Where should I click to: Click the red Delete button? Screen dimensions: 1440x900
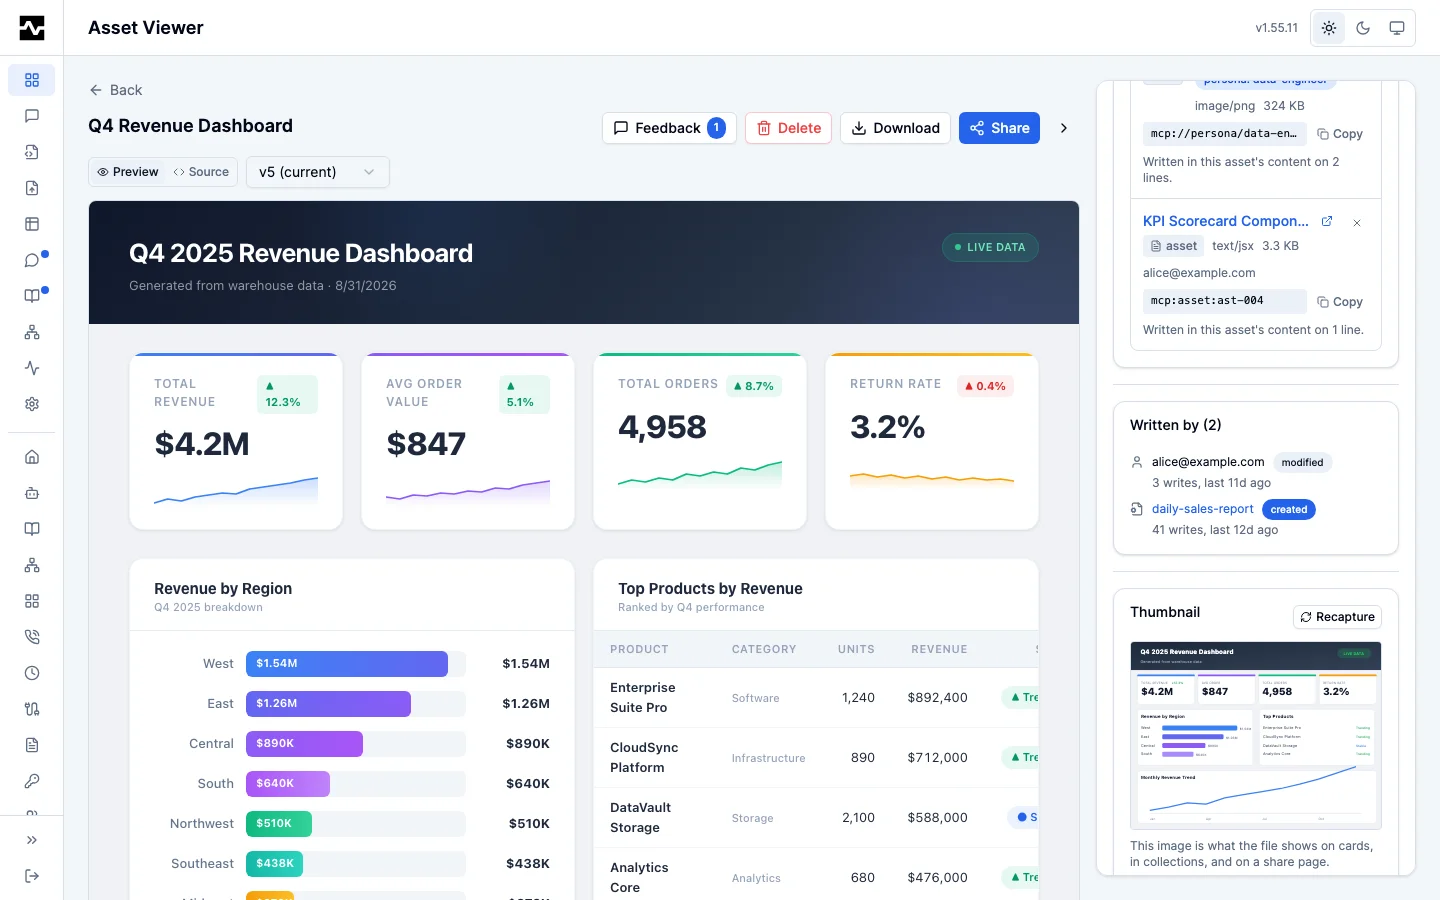788,128
